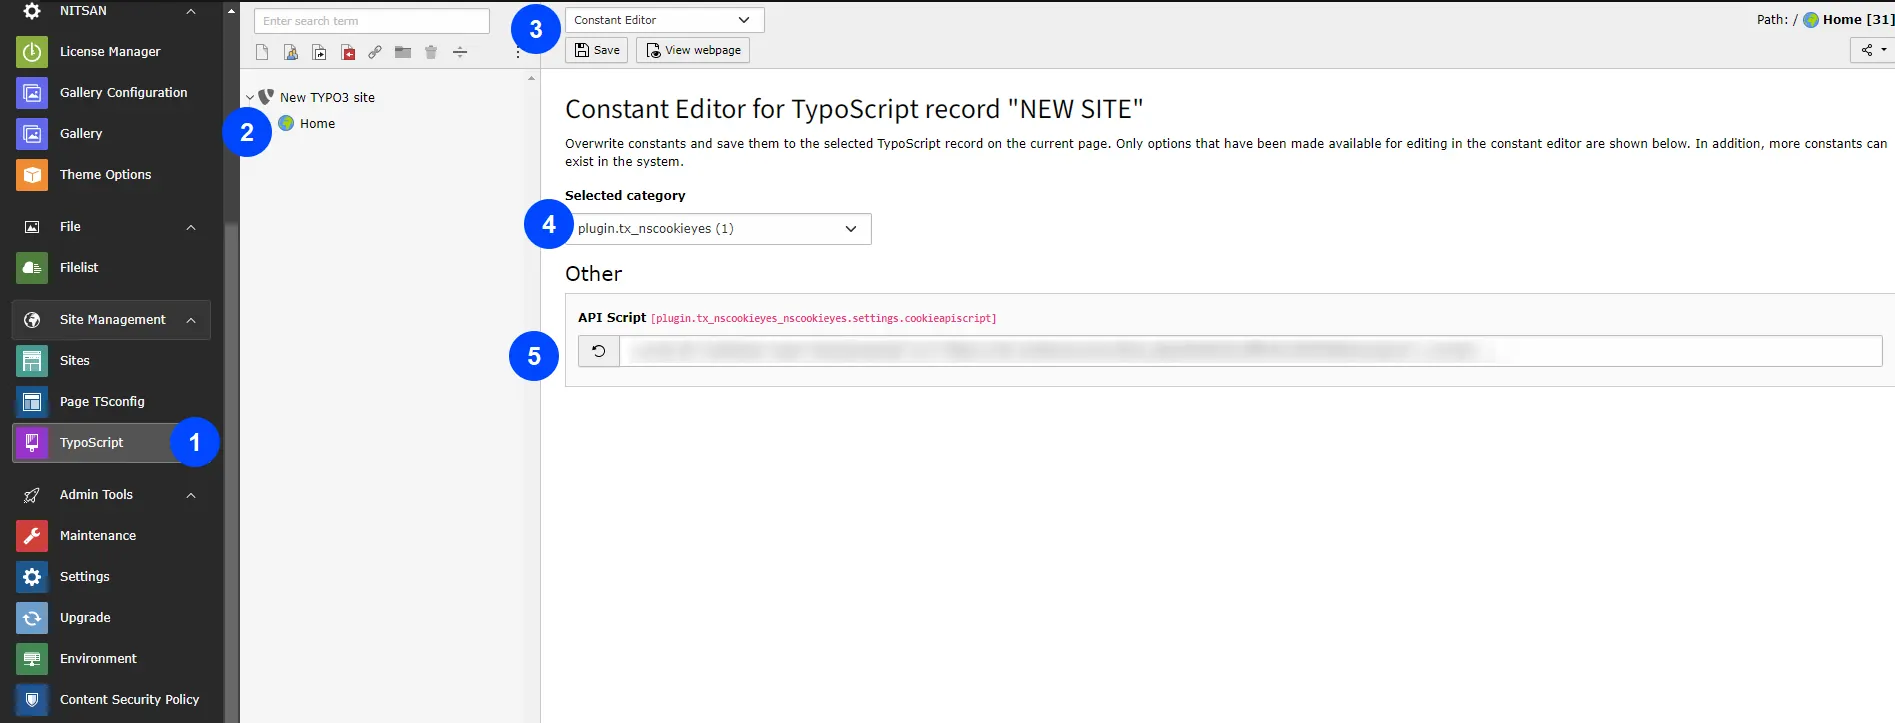Click the View webpage button

(693, 50)
